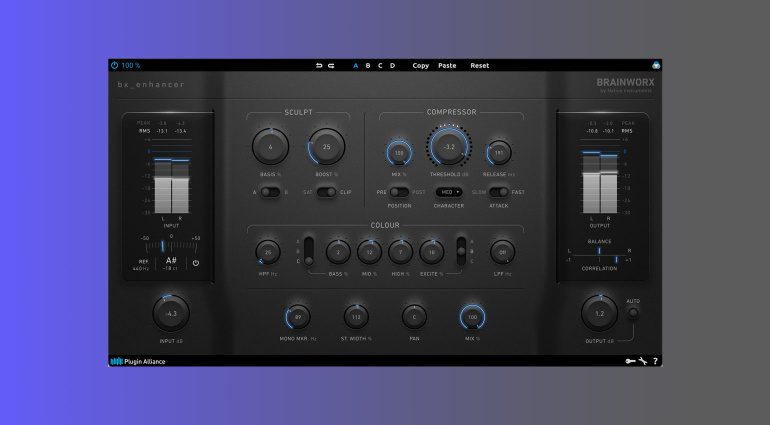Click the Bass A/B/C selector slider
This screenshot has width=770, height=425.
[310, 251]
